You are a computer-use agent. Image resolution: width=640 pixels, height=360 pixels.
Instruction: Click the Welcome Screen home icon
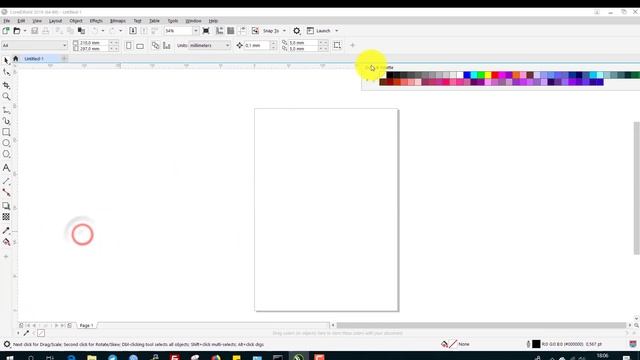point(16,58)
